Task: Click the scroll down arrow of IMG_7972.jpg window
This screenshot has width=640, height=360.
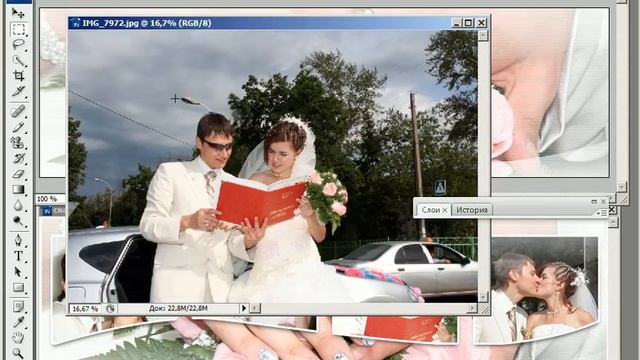Action: point(483,297)
